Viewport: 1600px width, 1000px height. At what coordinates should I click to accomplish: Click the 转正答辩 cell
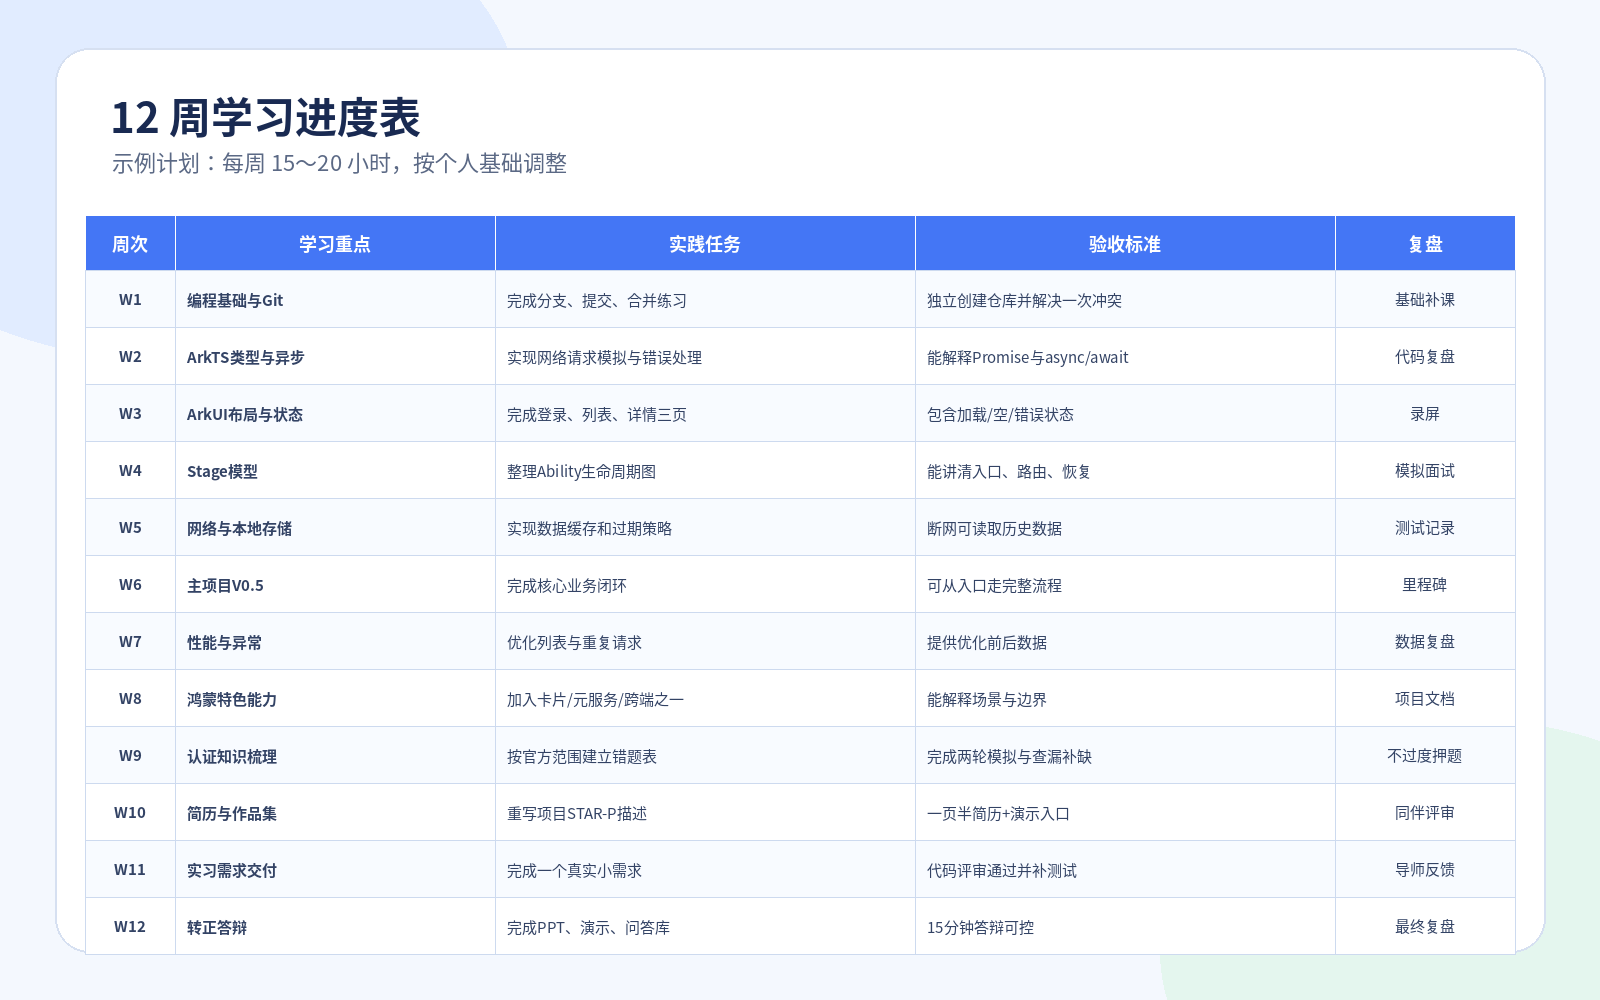(x=335, y=926)
